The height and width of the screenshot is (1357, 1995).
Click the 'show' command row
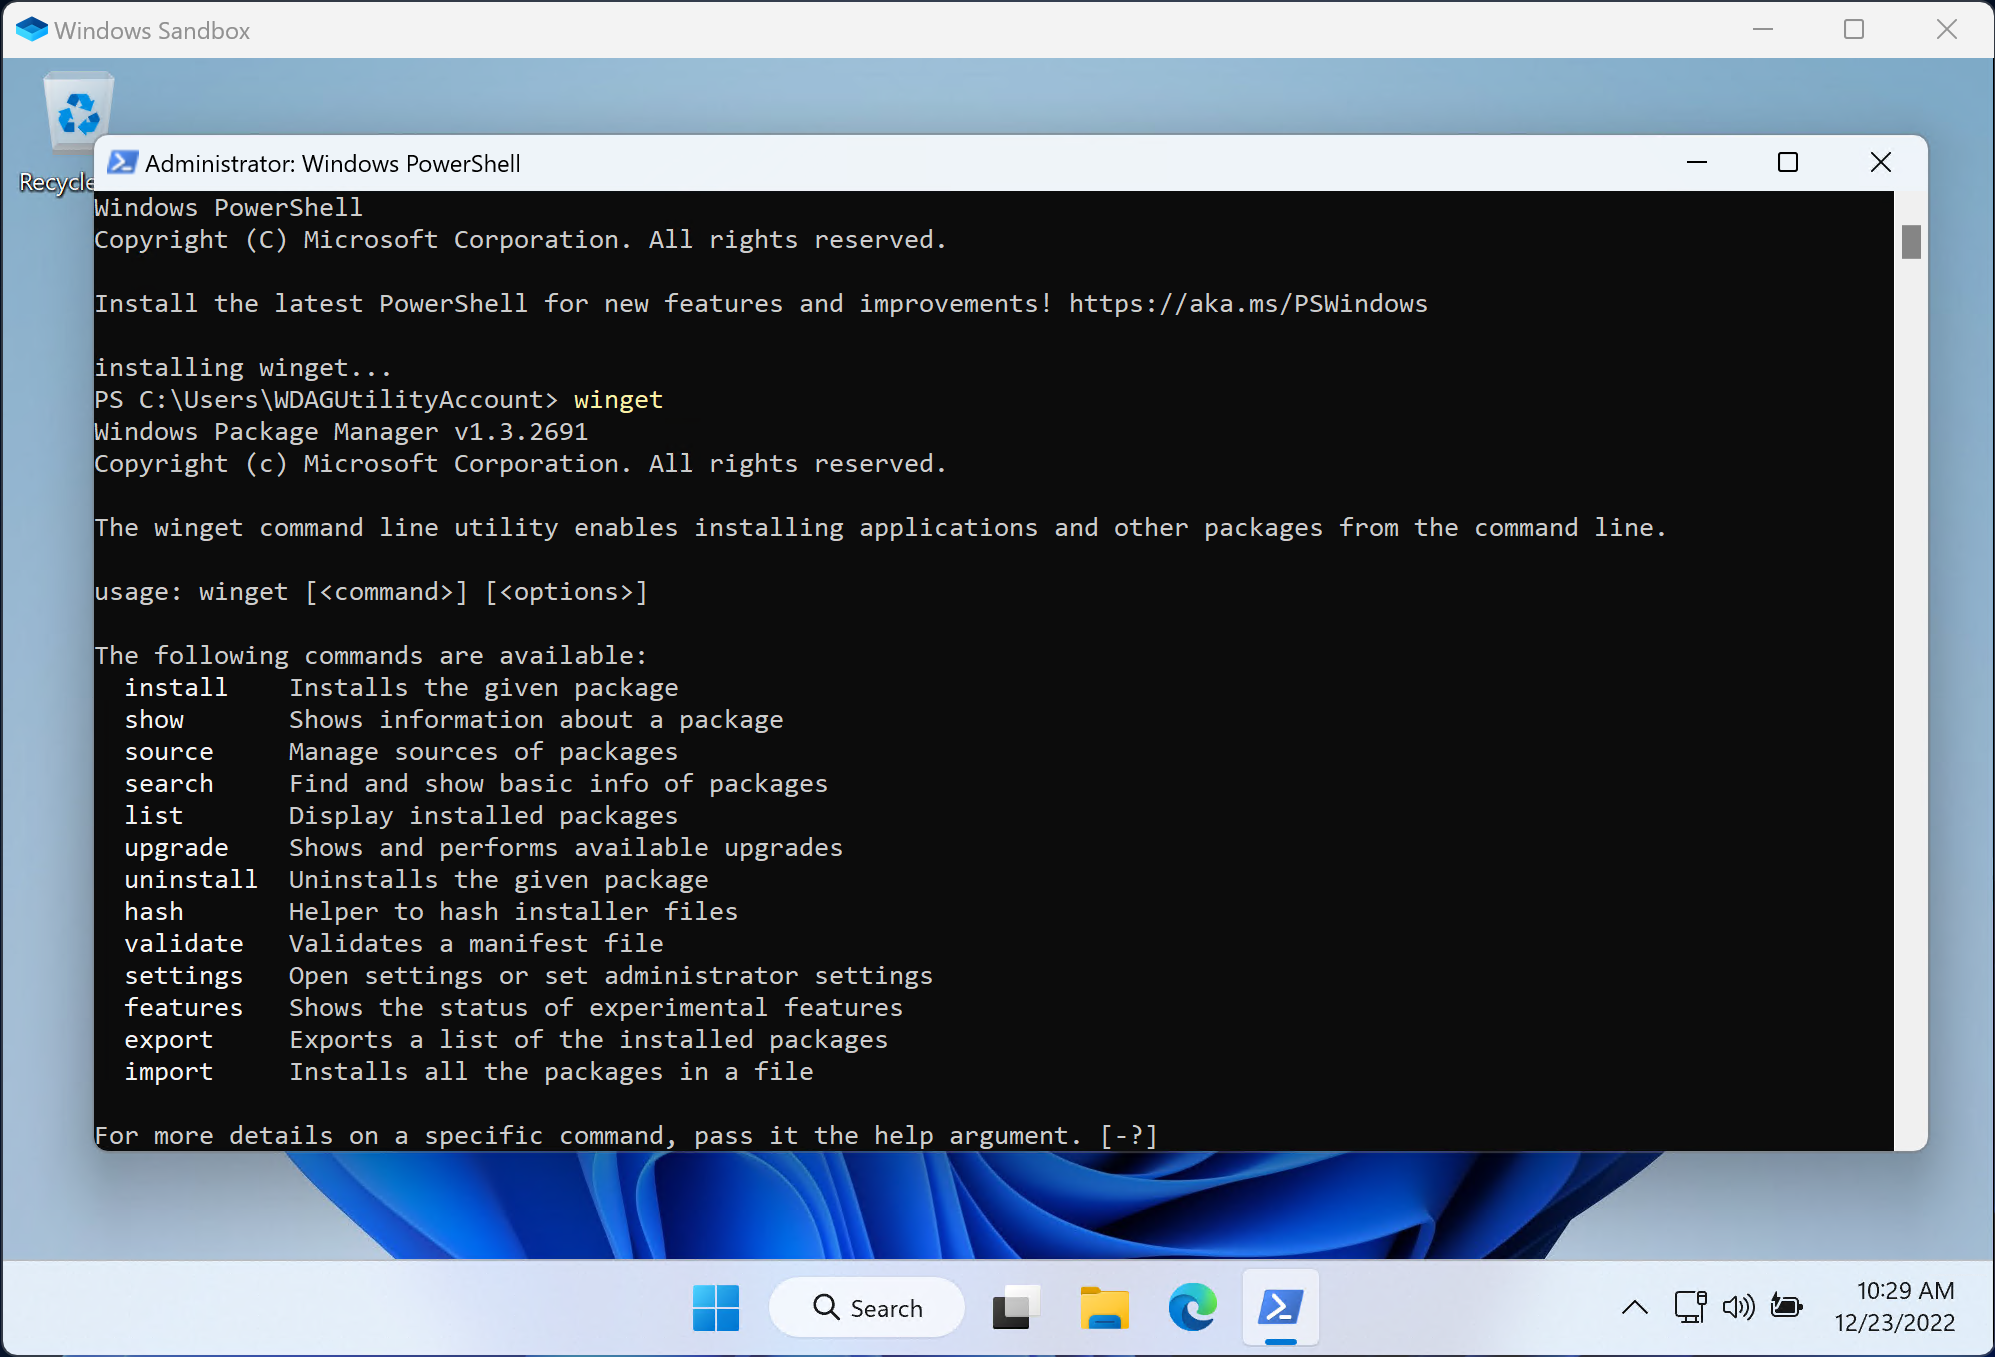(454, 720)
